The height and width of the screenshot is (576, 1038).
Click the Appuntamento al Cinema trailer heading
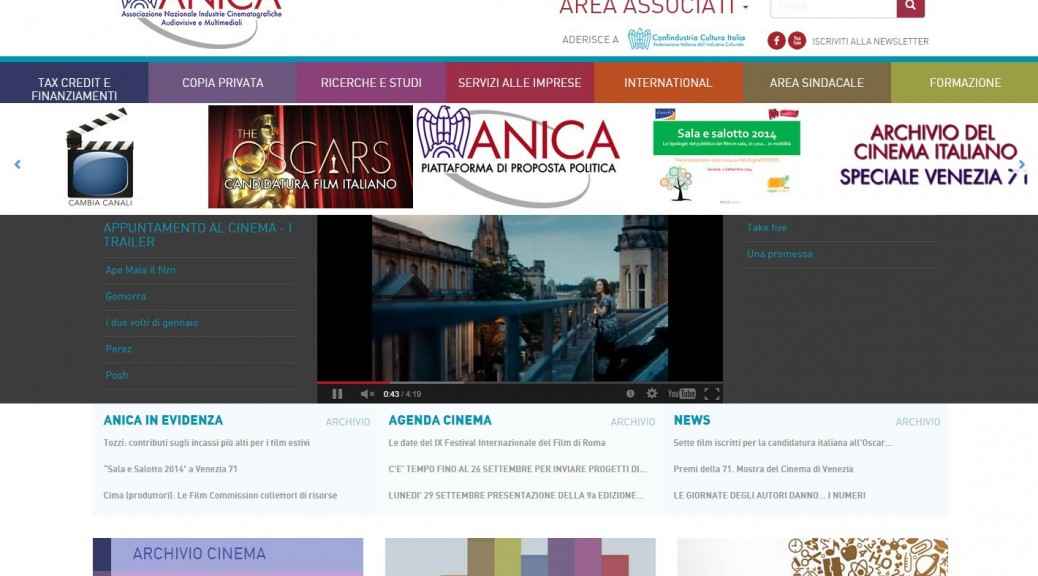coord(197,235)
